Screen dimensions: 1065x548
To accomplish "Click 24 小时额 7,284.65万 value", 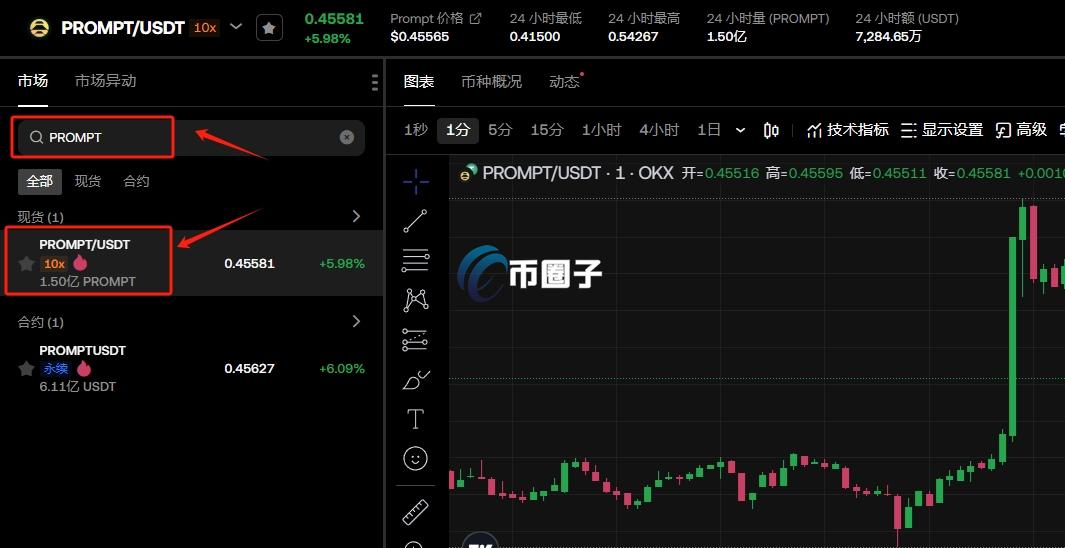I will pos(888,36).
